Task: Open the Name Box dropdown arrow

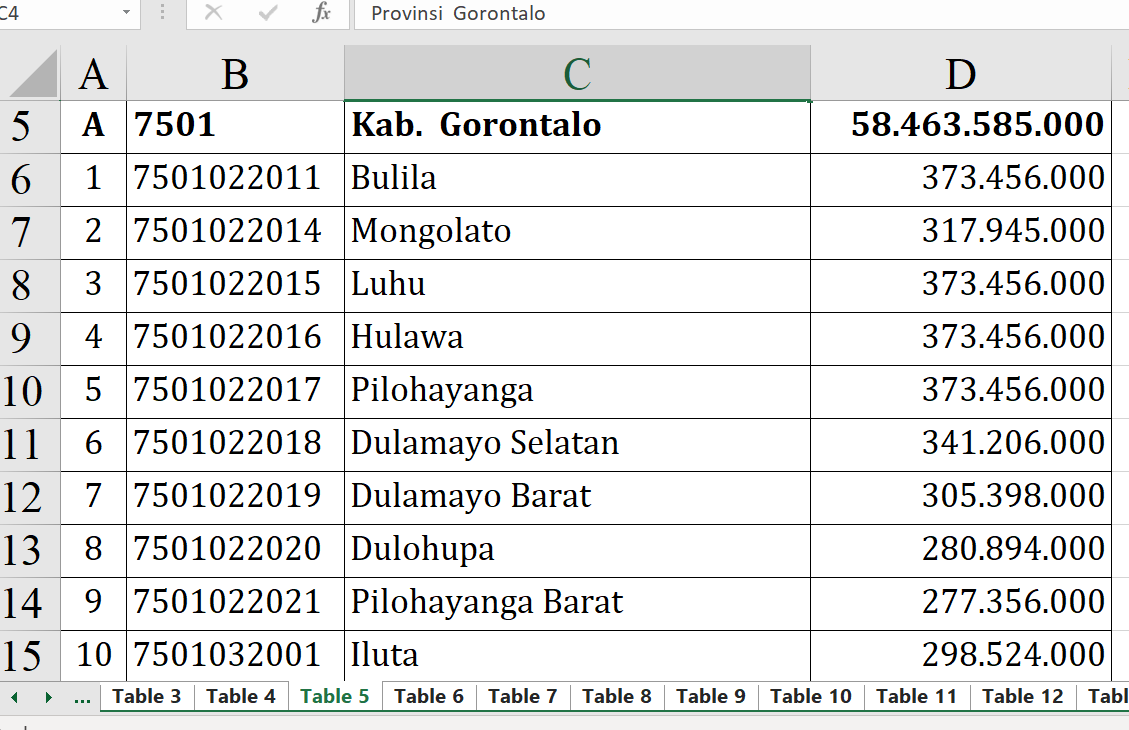Action: tap(126, 13)
